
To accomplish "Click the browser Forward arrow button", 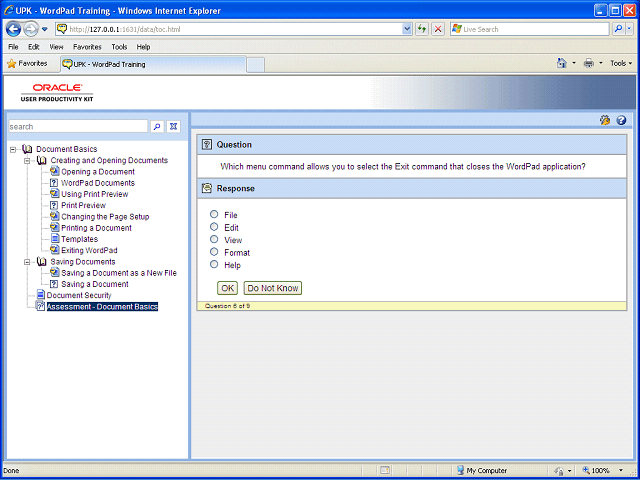I will click(x=31, y=29).
